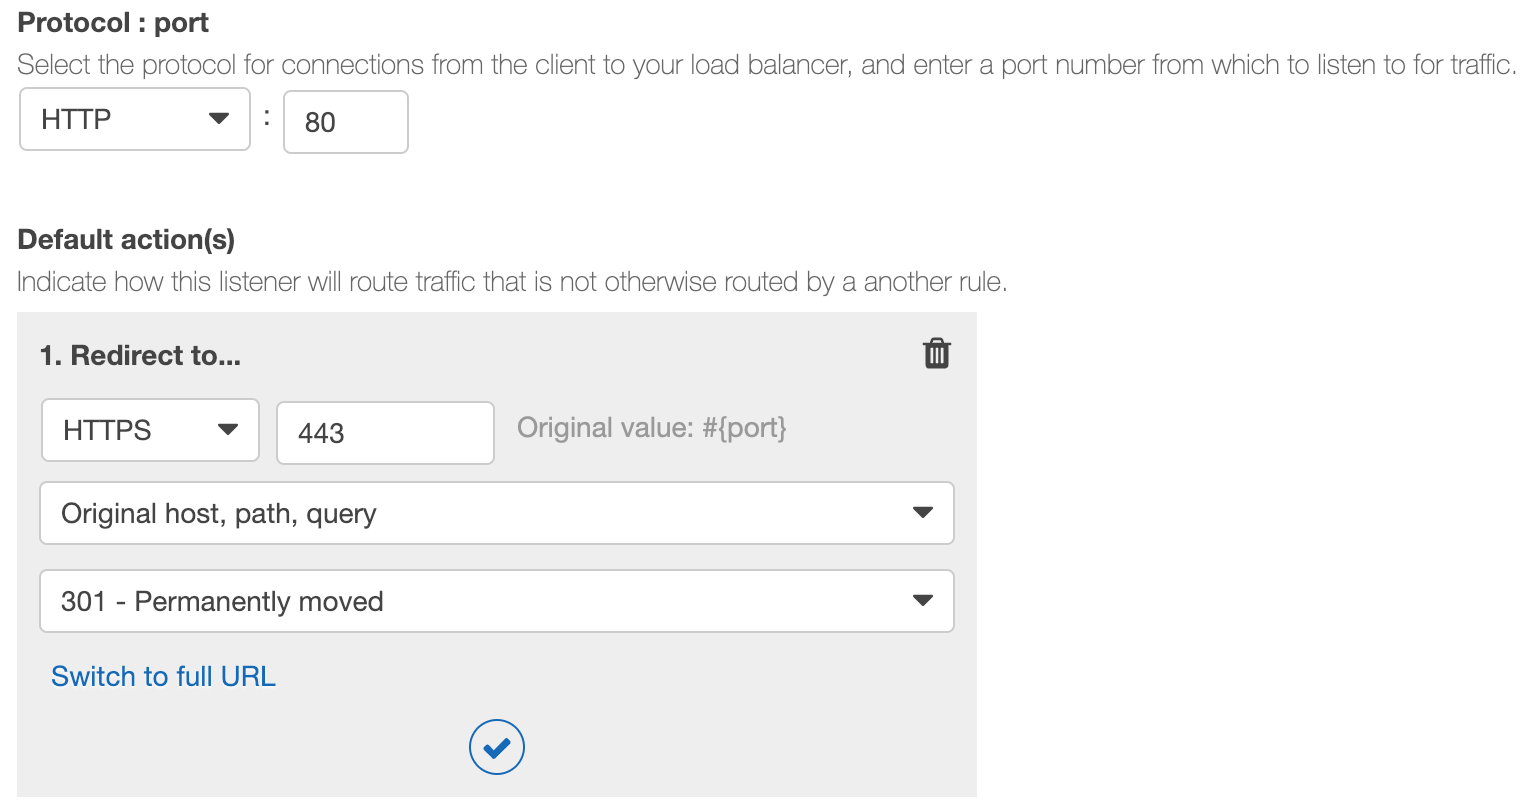Click the arrow beside HTTPS redirect protocol
The image size is (1539, 804).
(228, 430)
